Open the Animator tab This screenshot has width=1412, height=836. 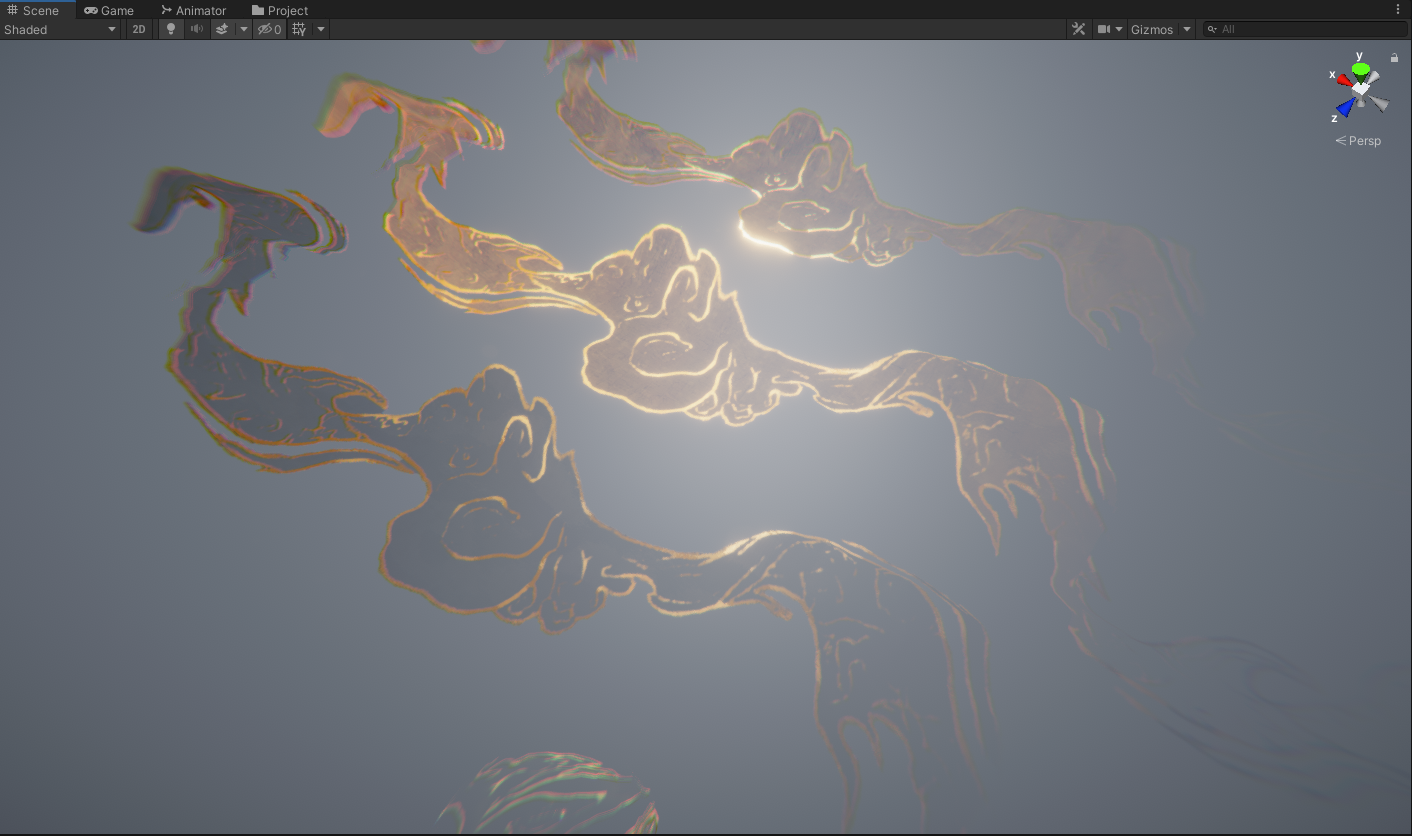click(194, 10)
